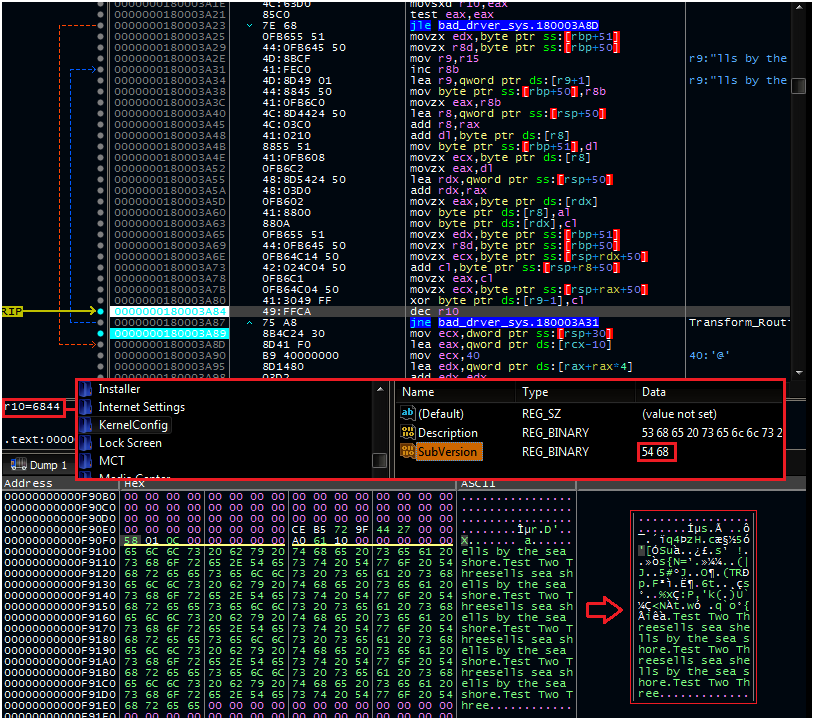Switch to the Dump 1 tab
The width and height of the screenshot is (814, 720).
[x=37, y=465]
